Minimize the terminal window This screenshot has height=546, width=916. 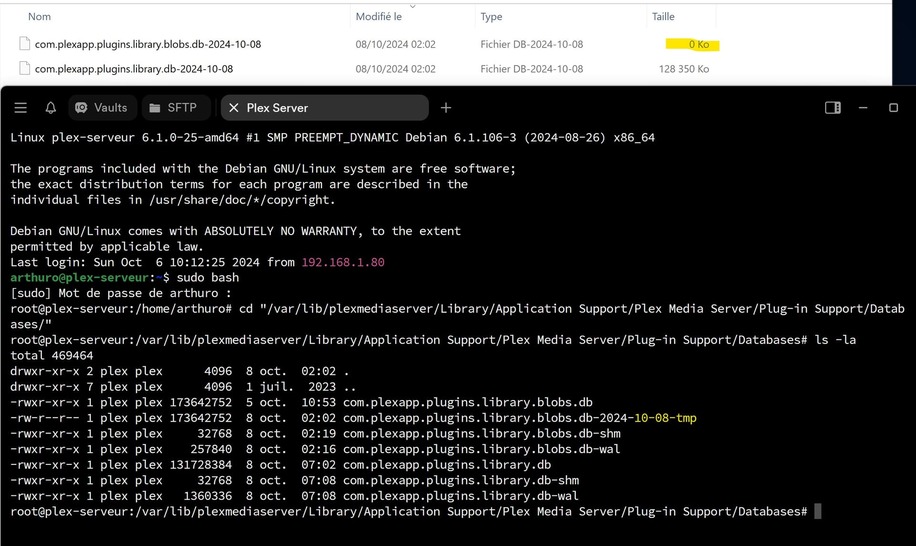pyautogui.click(x=863, y=108)
